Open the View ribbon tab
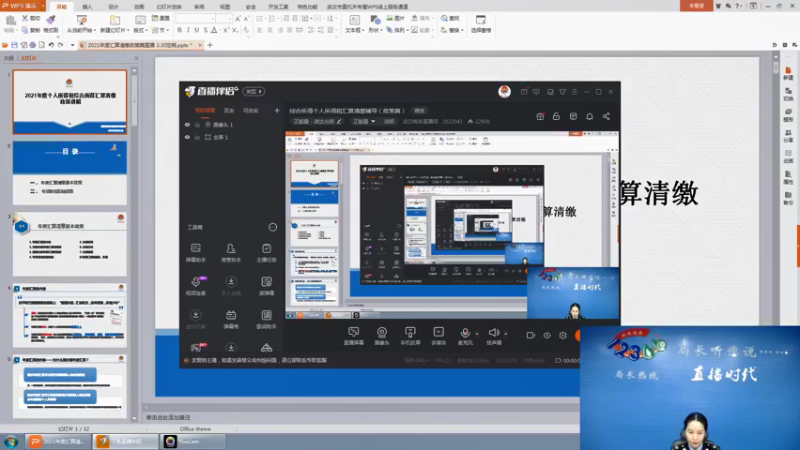 click(224, 7)
